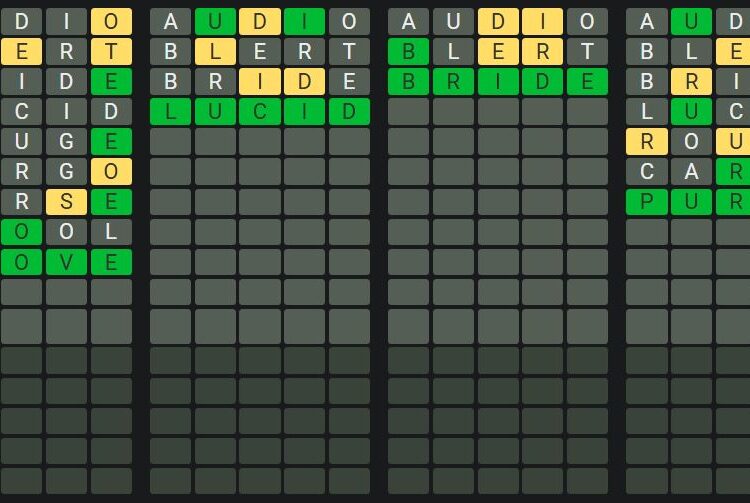Viewport: 750px width, 503px height.
Task: Click yellow R tile in third board's BLERT row
Action: (542, 51)
